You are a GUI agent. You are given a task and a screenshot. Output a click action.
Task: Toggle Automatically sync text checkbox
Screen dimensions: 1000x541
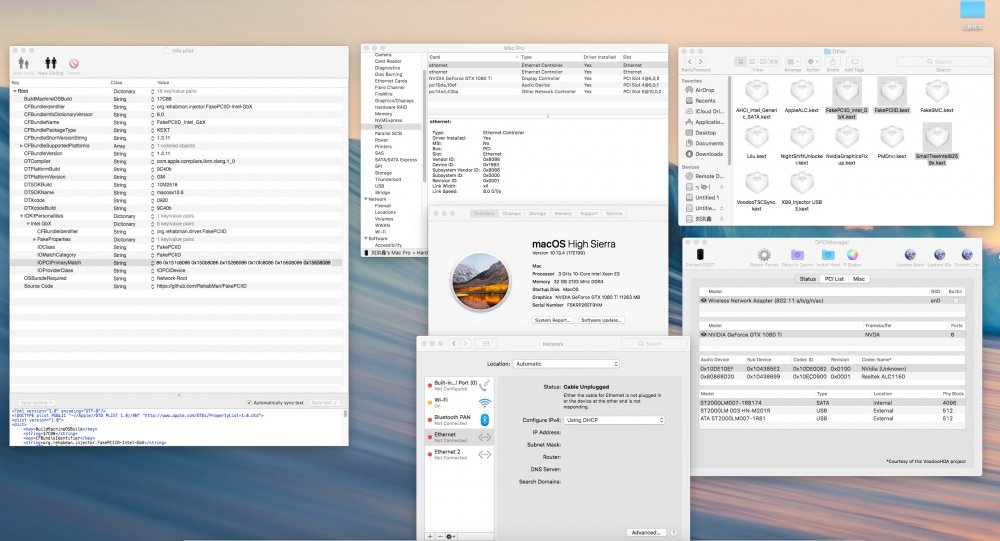pyautogui.click(x=249, y=403)
